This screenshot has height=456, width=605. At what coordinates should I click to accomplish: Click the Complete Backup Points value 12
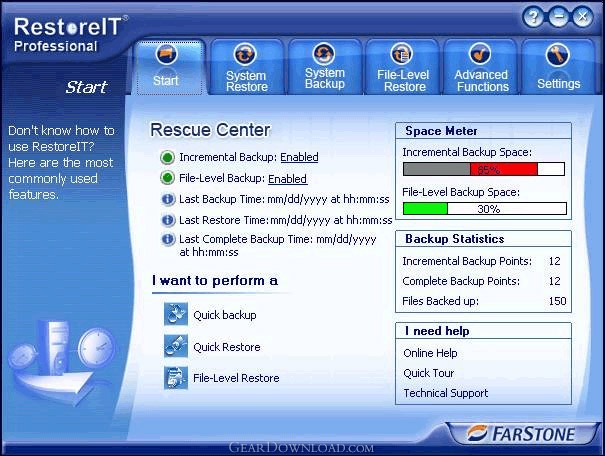(554, 281)
